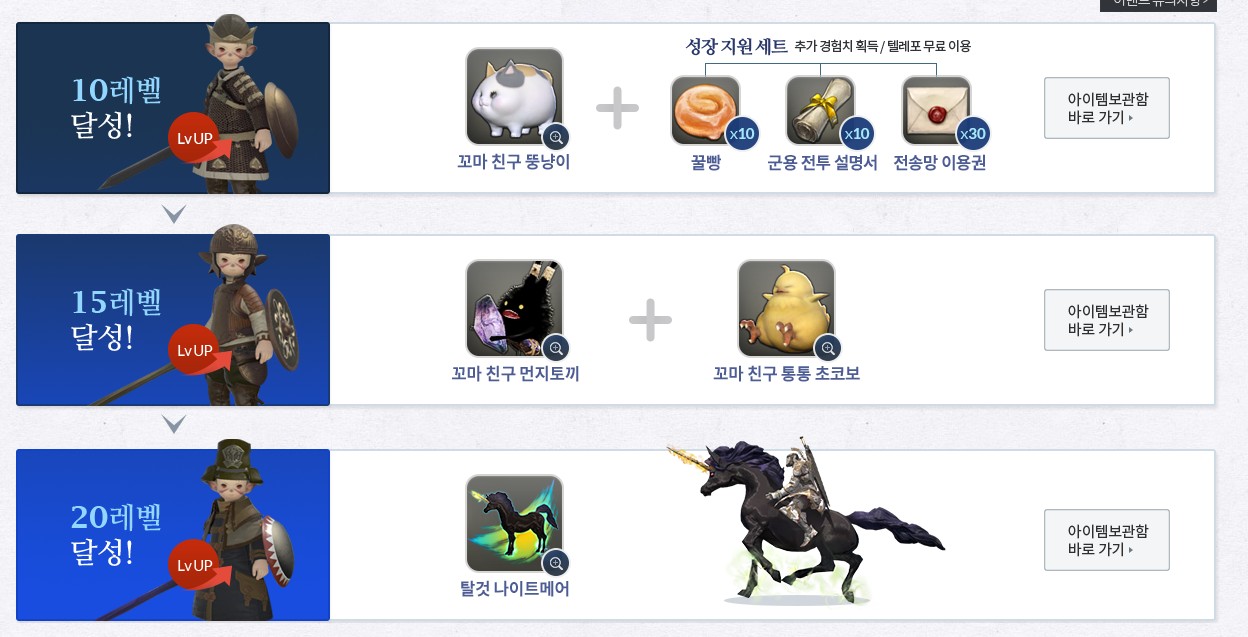
Task: Magnify the 통통 초코보 preview
Action: point(828,348)
